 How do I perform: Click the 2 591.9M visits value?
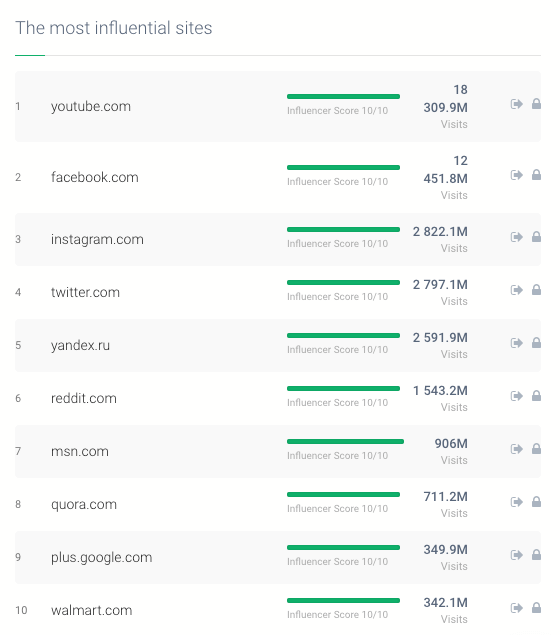point(440,338)
